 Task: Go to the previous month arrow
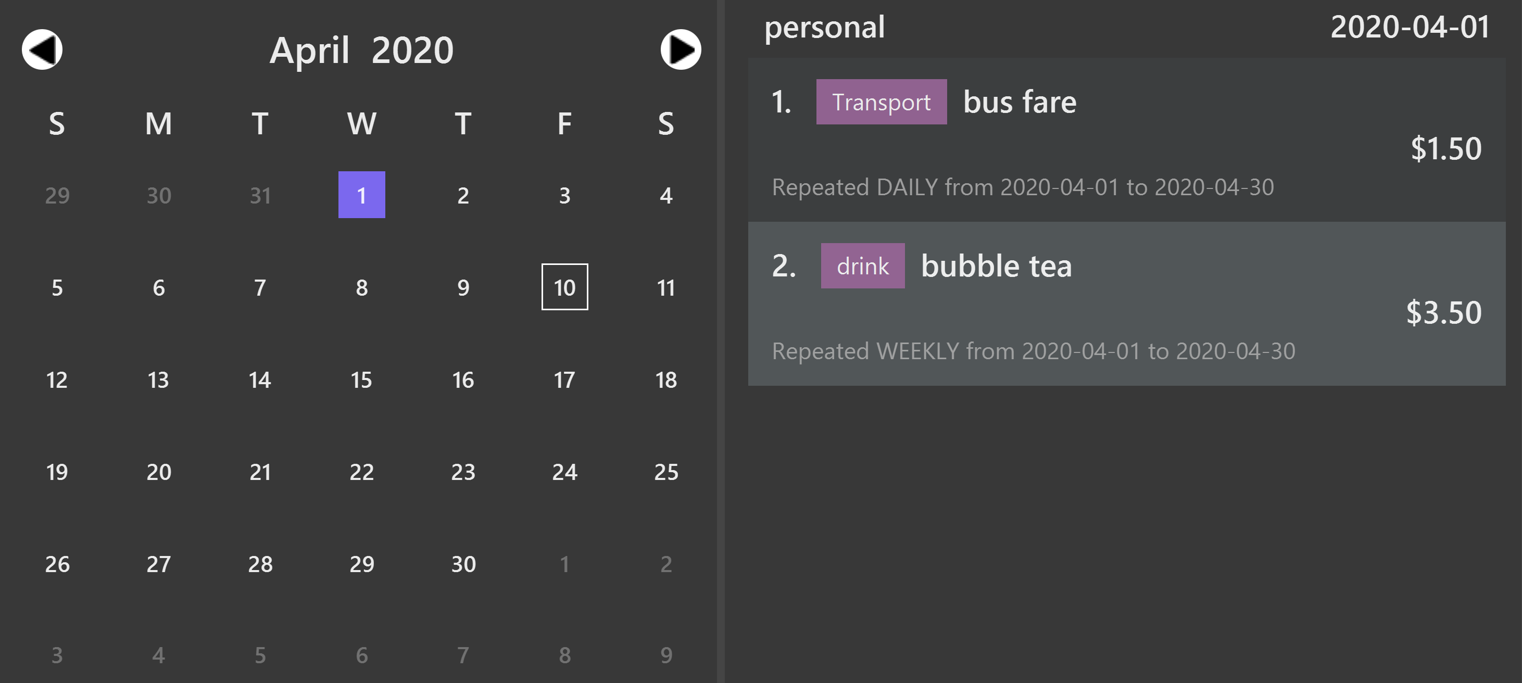click(x=42, y=49)
